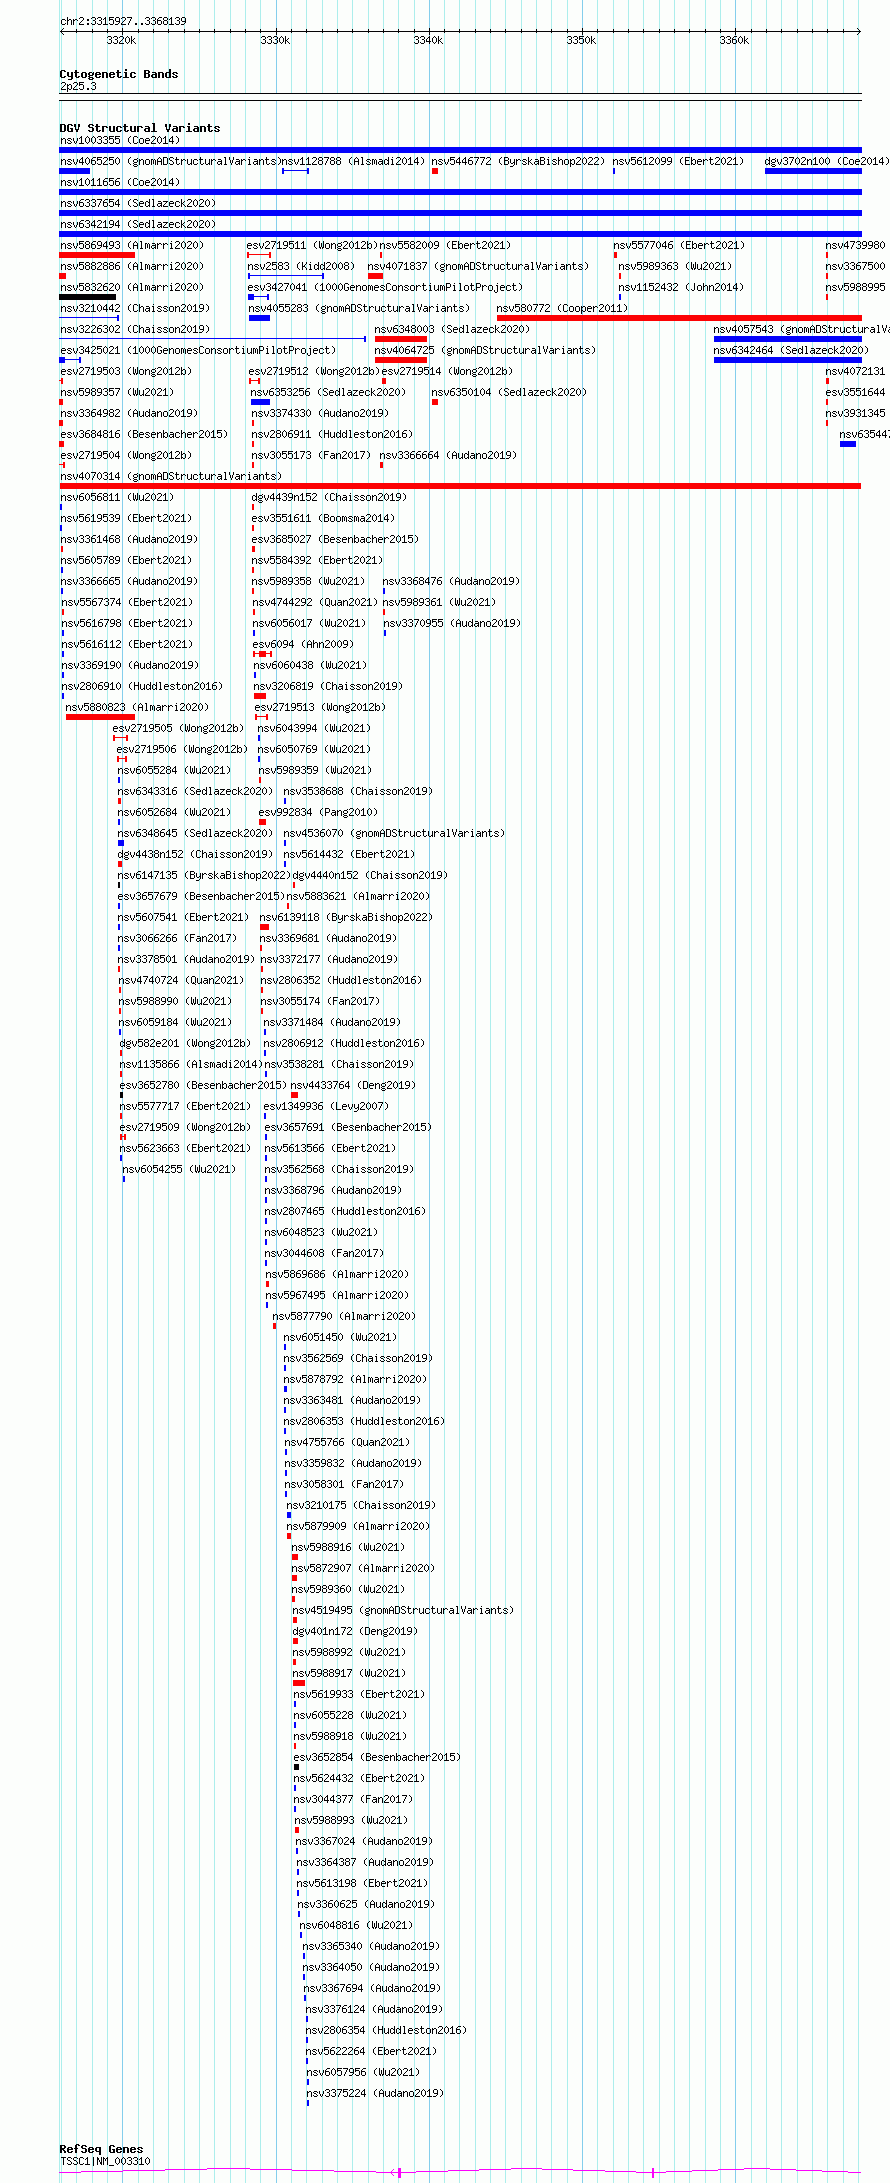This screenshot has width=890, height=2183.
Task: Select nsv5582009 (Ebert2021) label
Action: pos(445,245)
